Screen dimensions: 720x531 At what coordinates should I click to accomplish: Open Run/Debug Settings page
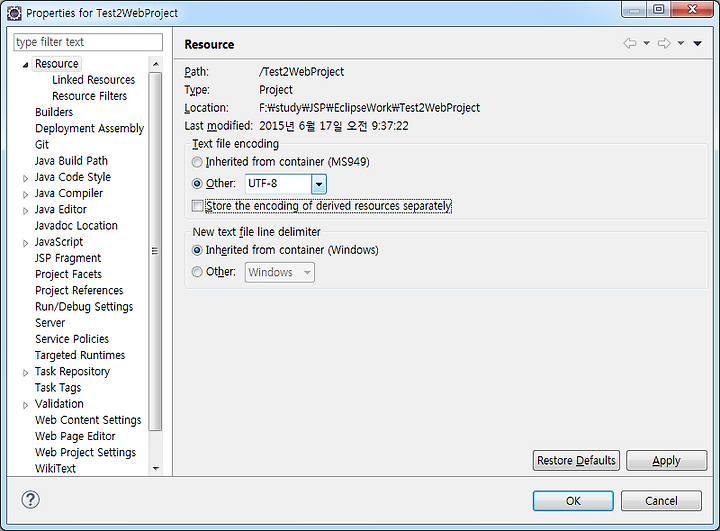[x=84, y=306]
